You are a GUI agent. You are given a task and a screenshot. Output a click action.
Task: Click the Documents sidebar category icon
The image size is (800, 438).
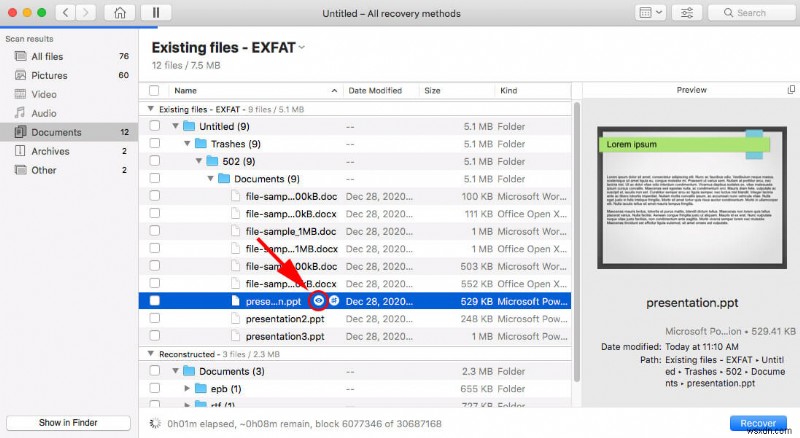click(x=20, y=132)
